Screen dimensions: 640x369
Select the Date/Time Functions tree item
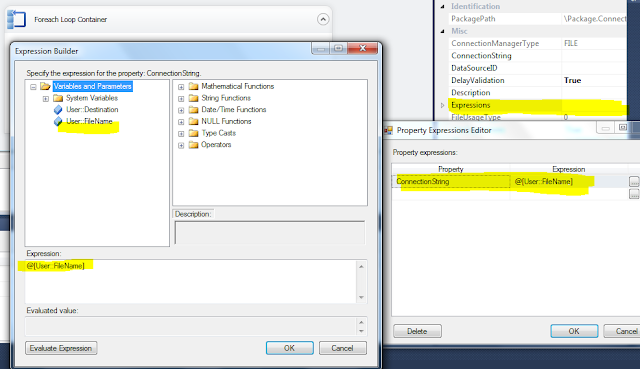(x=233, y=109)
